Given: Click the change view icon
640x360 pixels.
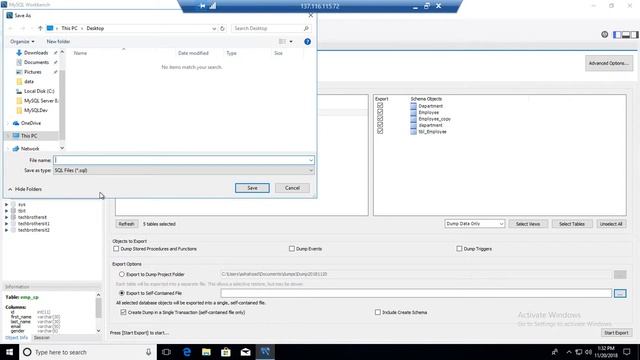Looking at the screenshot, I should coord(282,42).
